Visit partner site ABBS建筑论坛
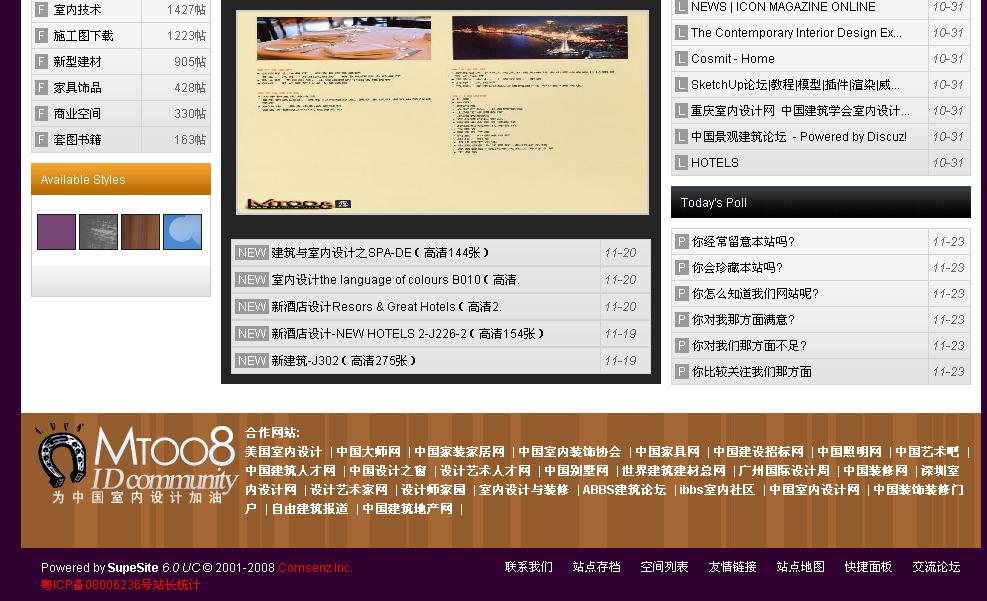This screenshot has height=601, width=987. pos(624,490)
